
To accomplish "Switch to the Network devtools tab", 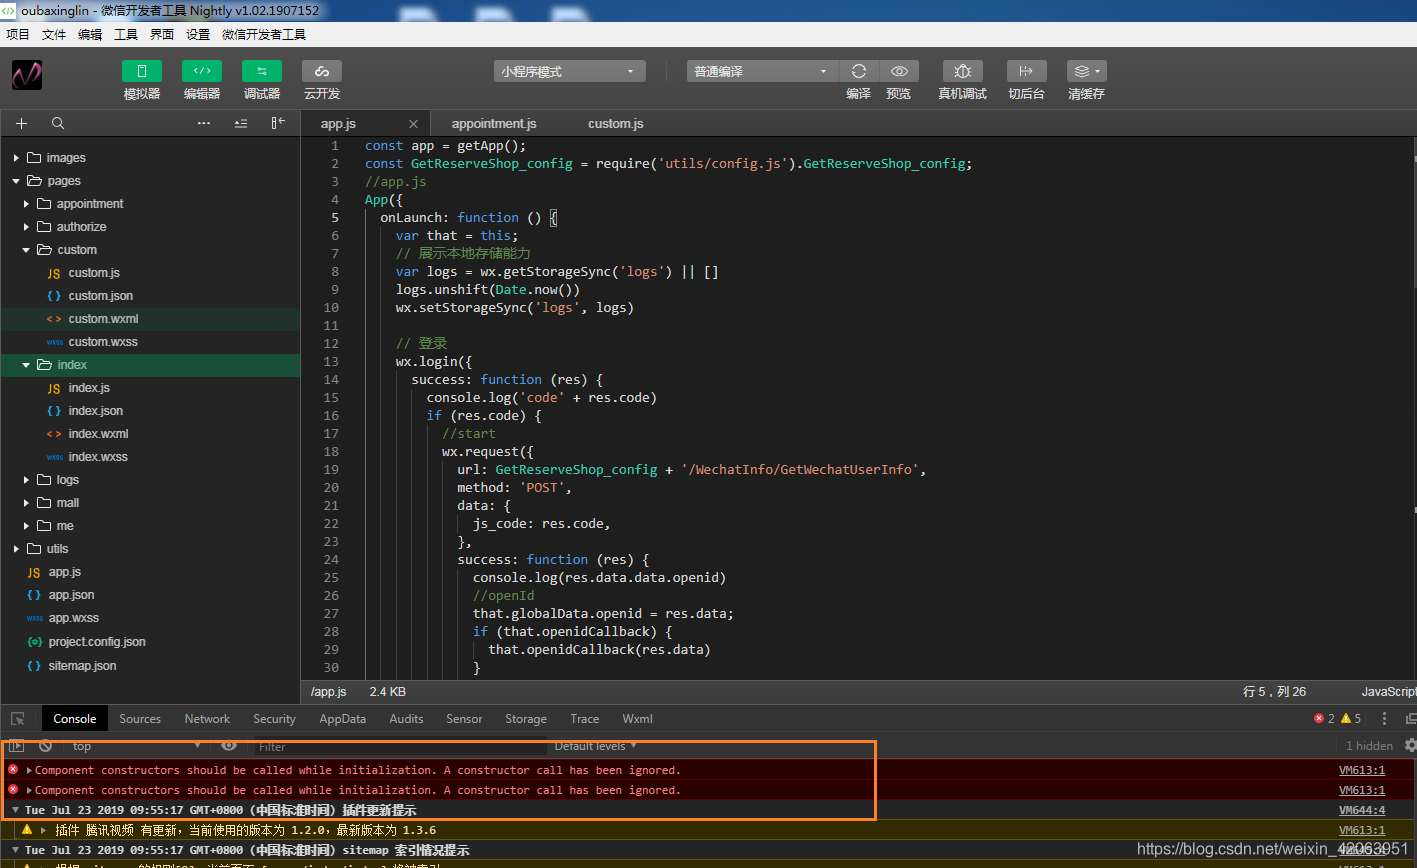I will pos(207,719).
